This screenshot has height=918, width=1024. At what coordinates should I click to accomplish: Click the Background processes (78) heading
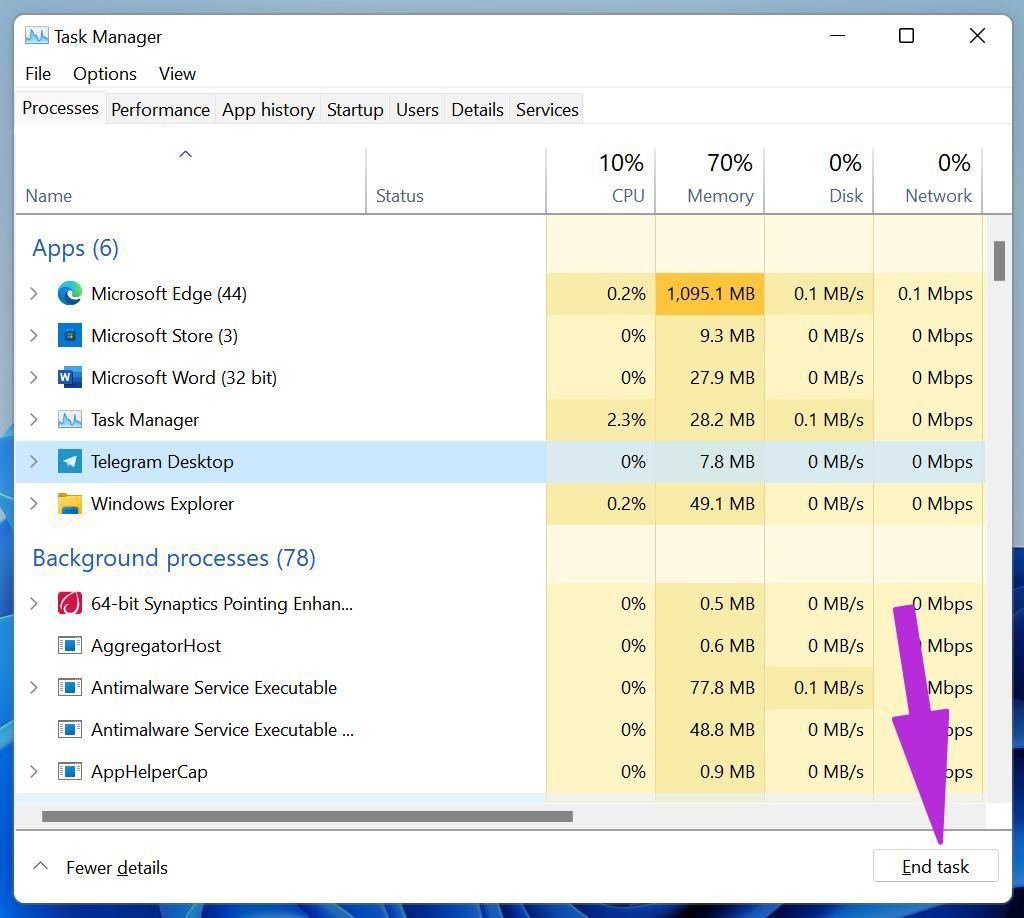(x=174, y=558)
